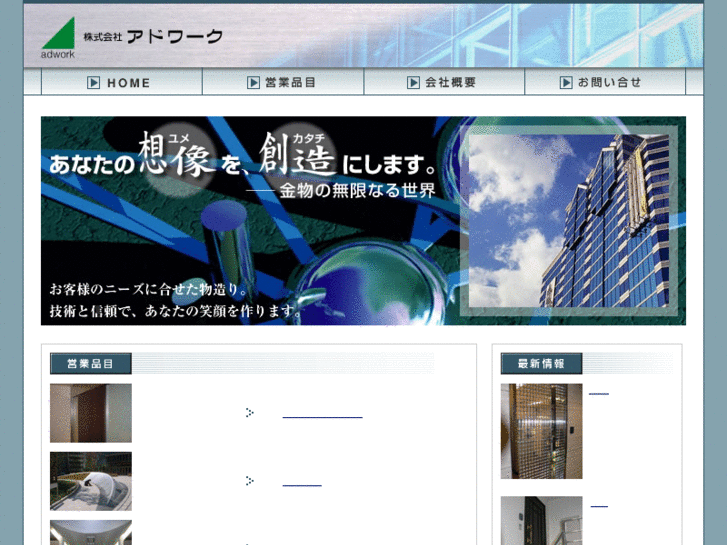Click the small arrow bullet before the first product link
The width and height of the screenshot is (727, 545).
[249, 412]
